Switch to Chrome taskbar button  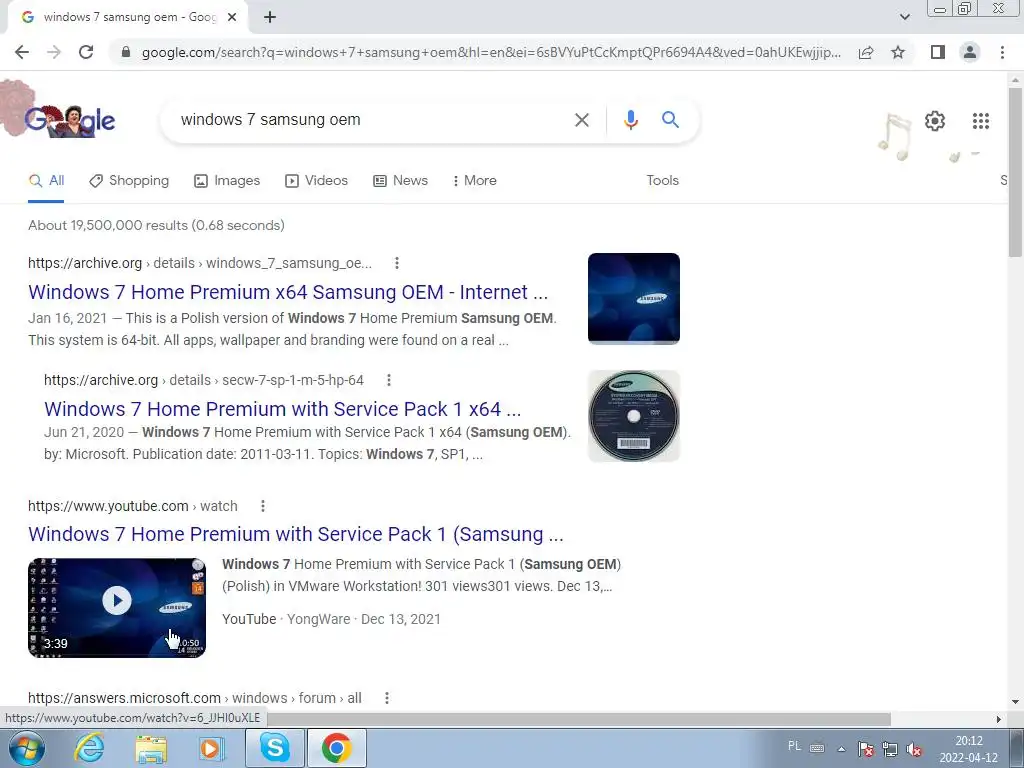pos(336,748)
